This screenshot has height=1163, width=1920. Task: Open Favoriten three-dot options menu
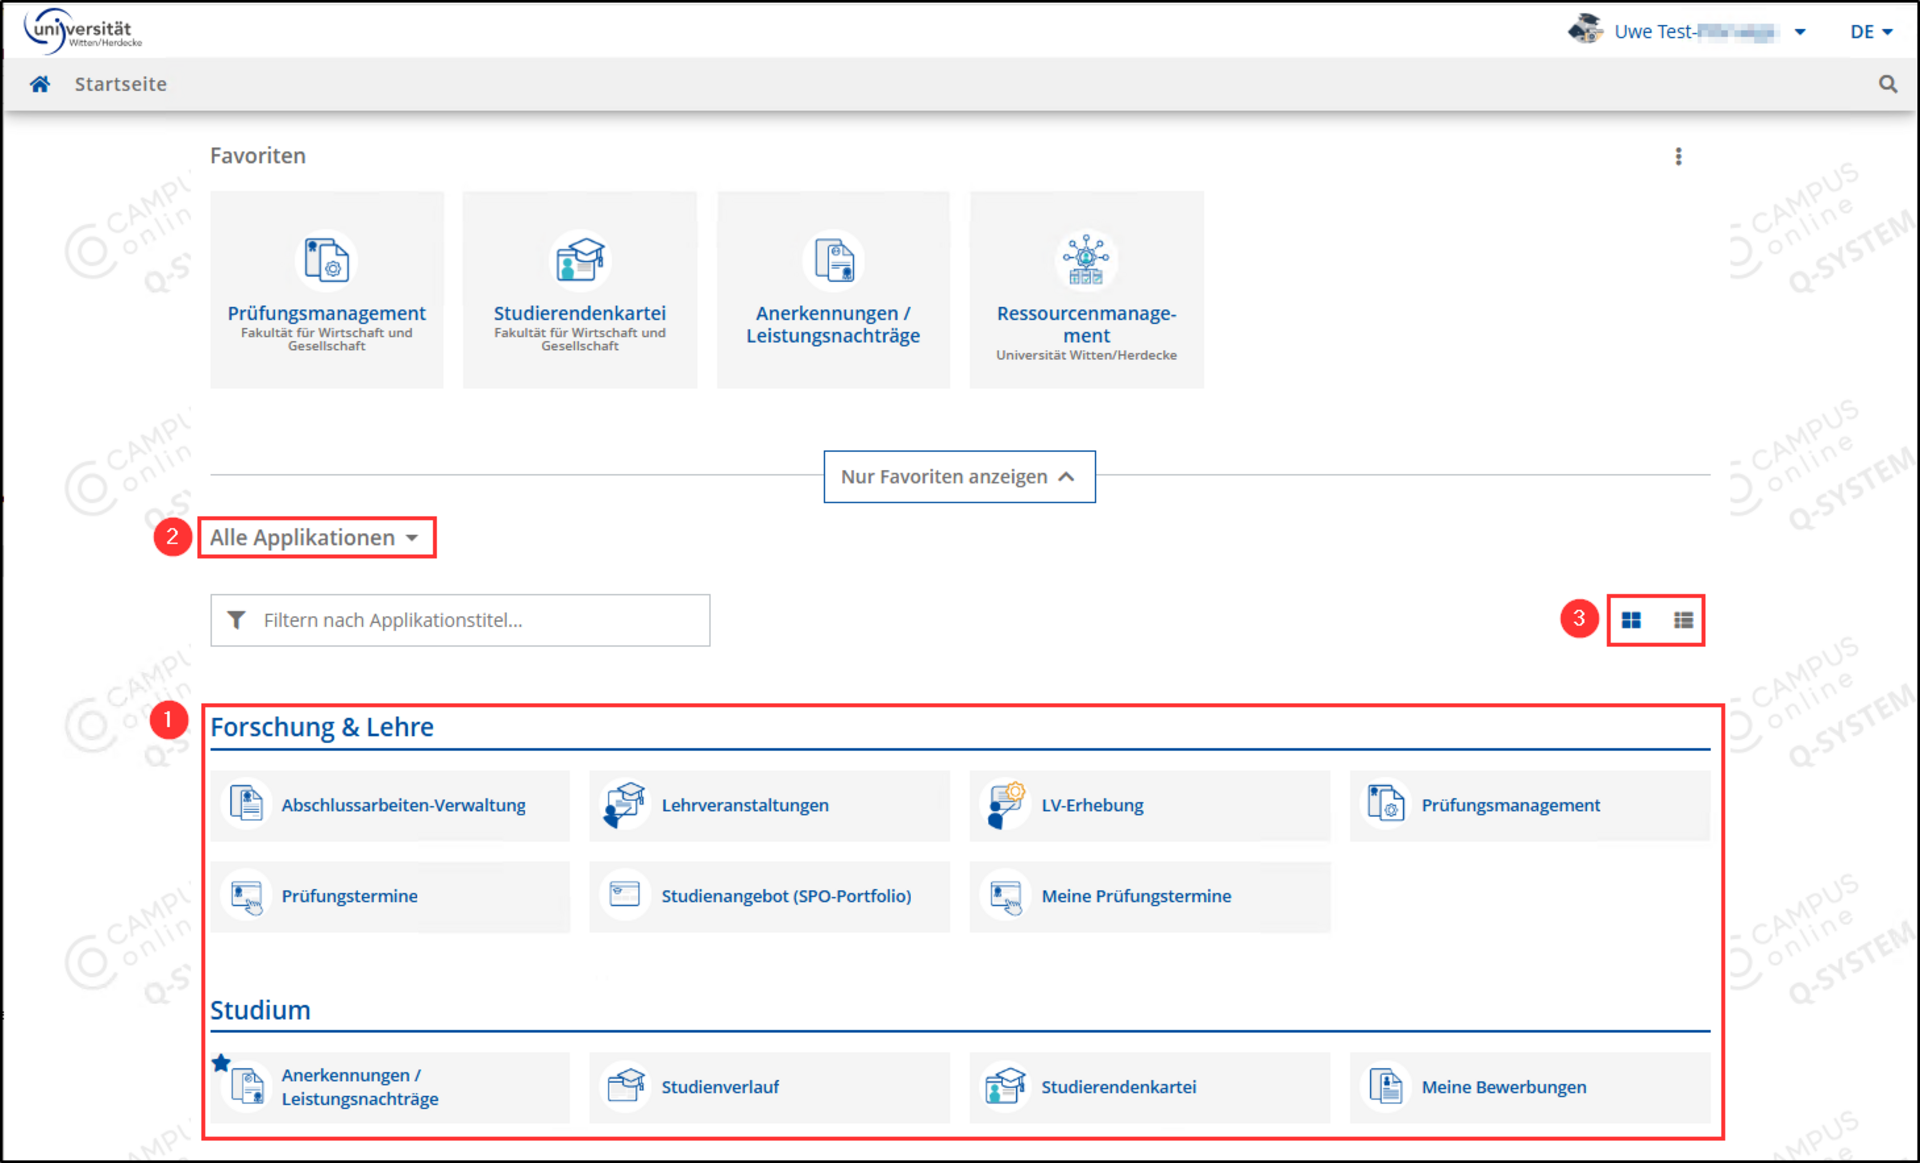pos(1678,156)
